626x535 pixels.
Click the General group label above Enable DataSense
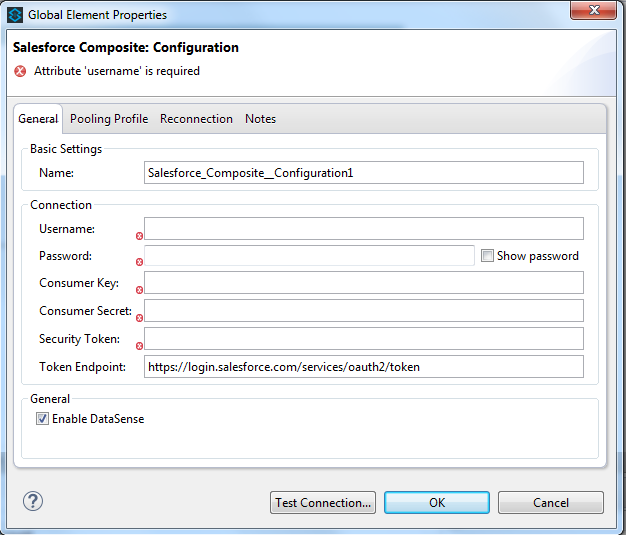[x=50, y=399]
